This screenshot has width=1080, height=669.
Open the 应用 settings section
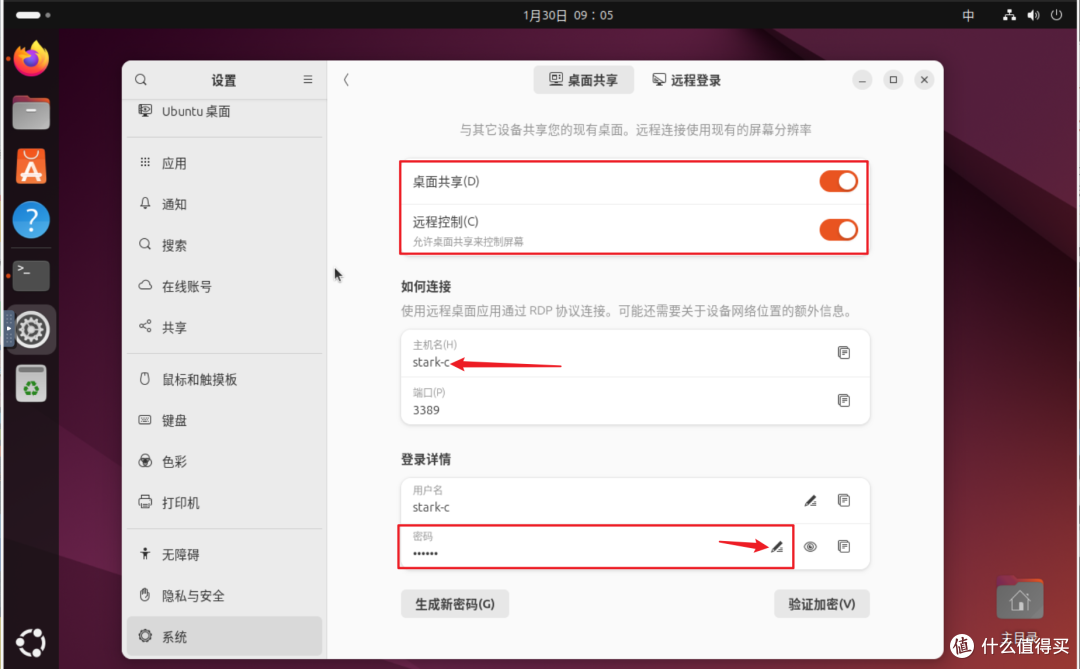(x=225, y=163)
